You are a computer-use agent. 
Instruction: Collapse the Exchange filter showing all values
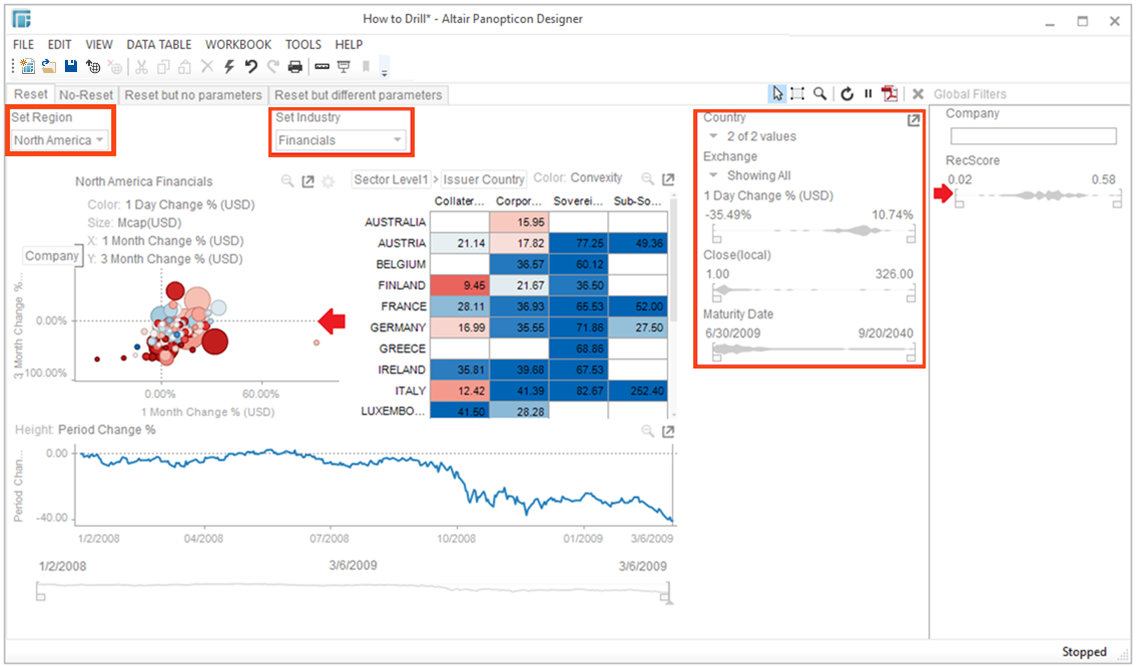[x=713, y=175]
